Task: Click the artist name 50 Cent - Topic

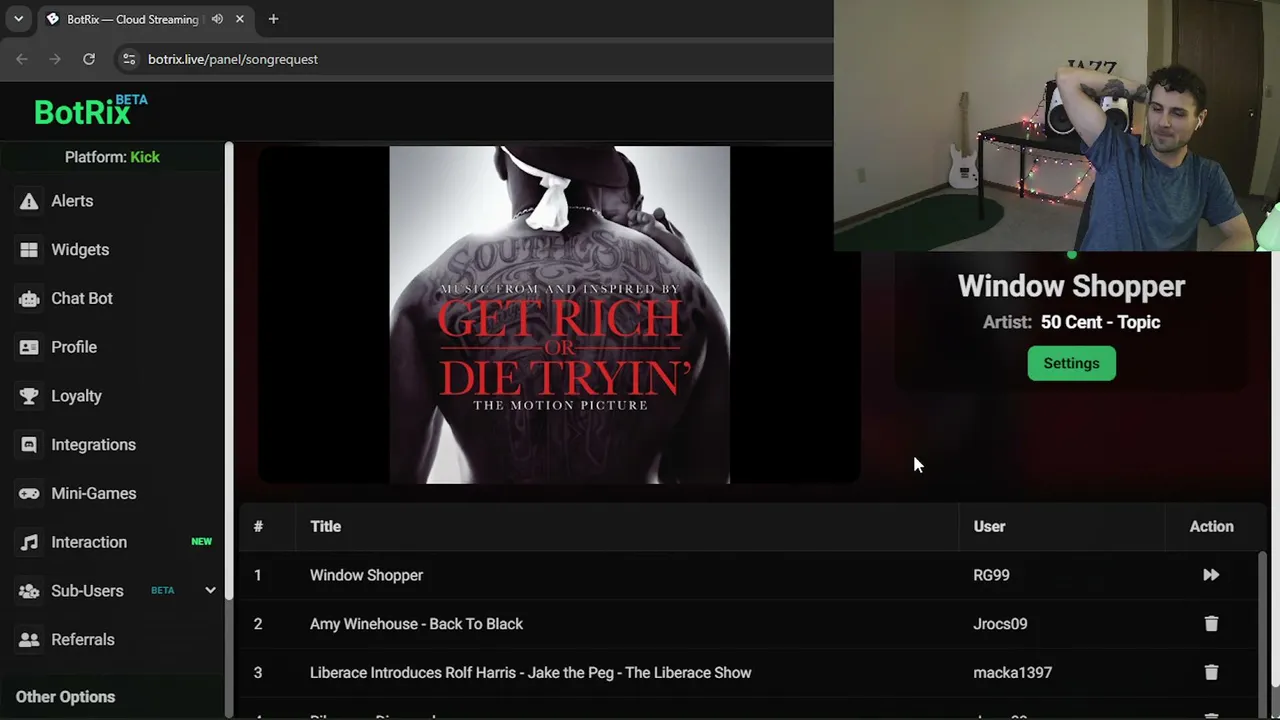Action: (x=1100, y=322)
